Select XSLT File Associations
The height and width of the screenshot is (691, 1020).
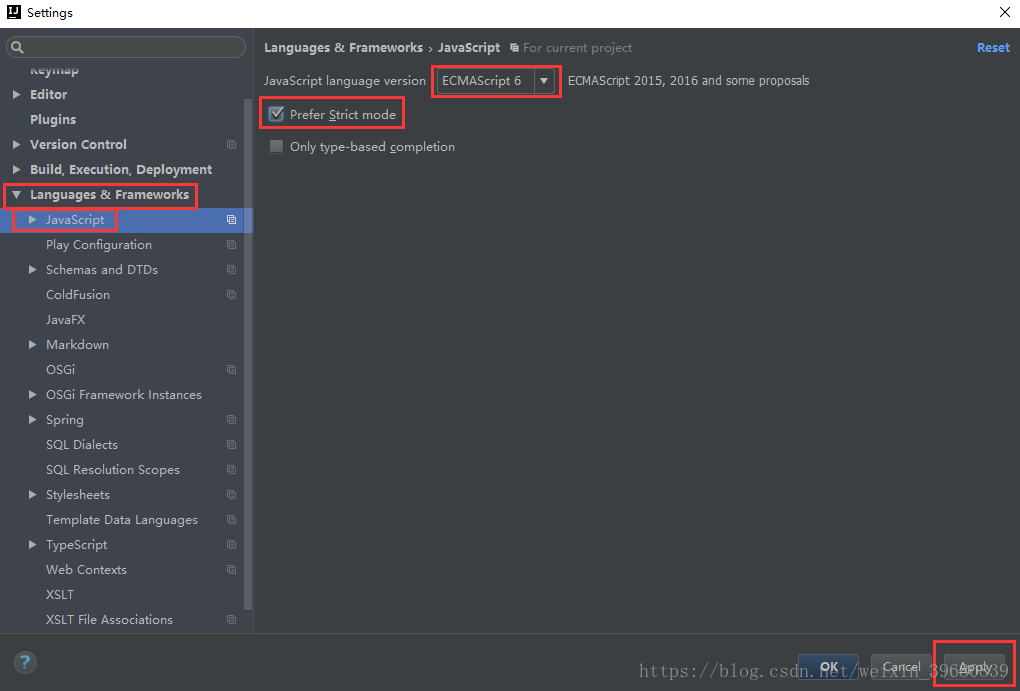[109, 619]
